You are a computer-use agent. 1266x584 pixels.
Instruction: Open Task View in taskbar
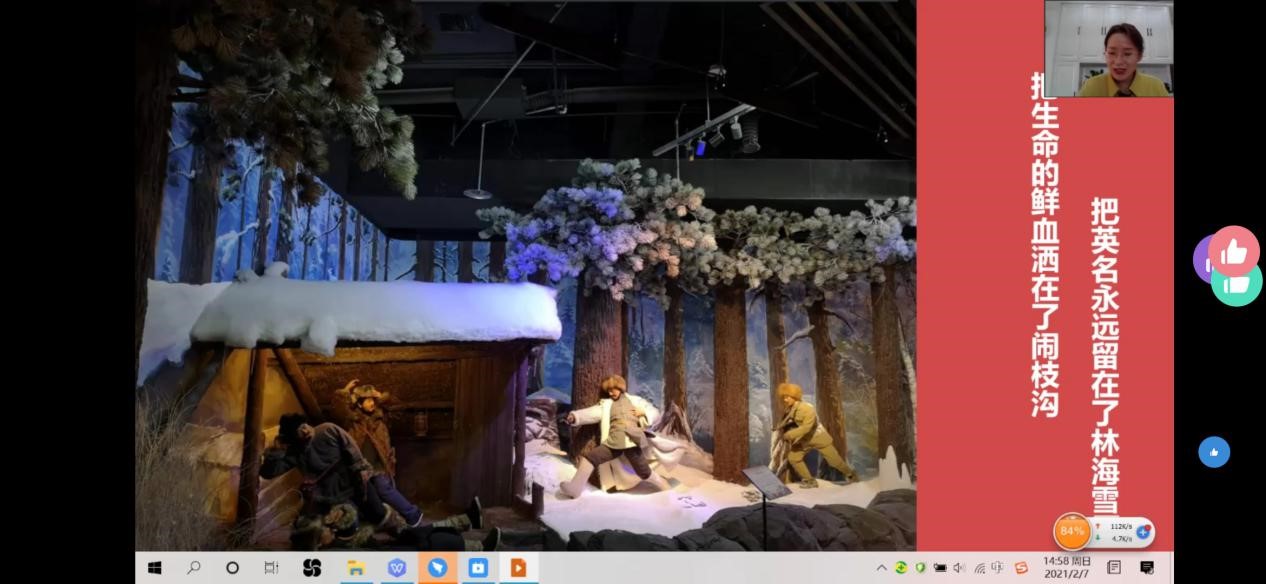(271, 568)
